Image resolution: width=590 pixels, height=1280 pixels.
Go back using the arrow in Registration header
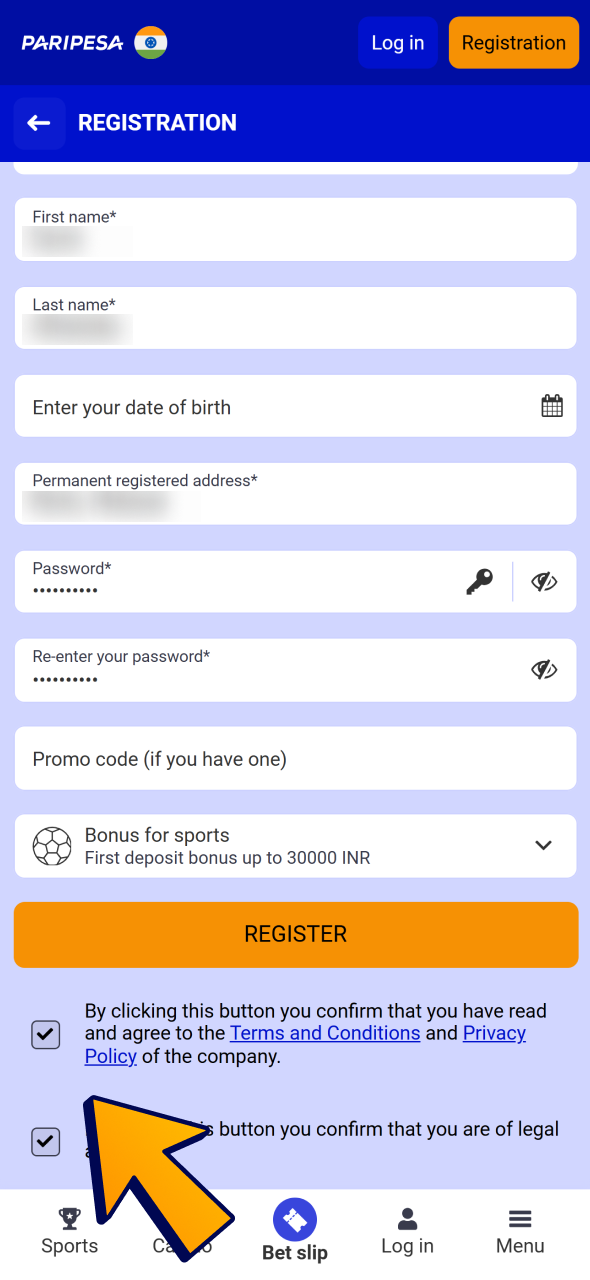tap(38, 122)
